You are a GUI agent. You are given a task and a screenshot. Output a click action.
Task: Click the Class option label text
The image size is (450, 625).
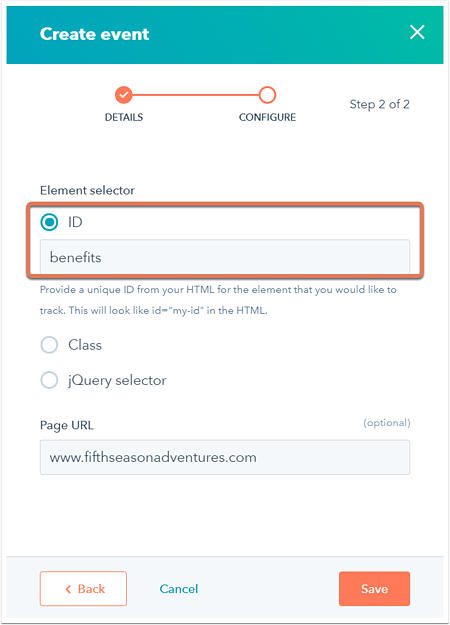click(85, 345)
